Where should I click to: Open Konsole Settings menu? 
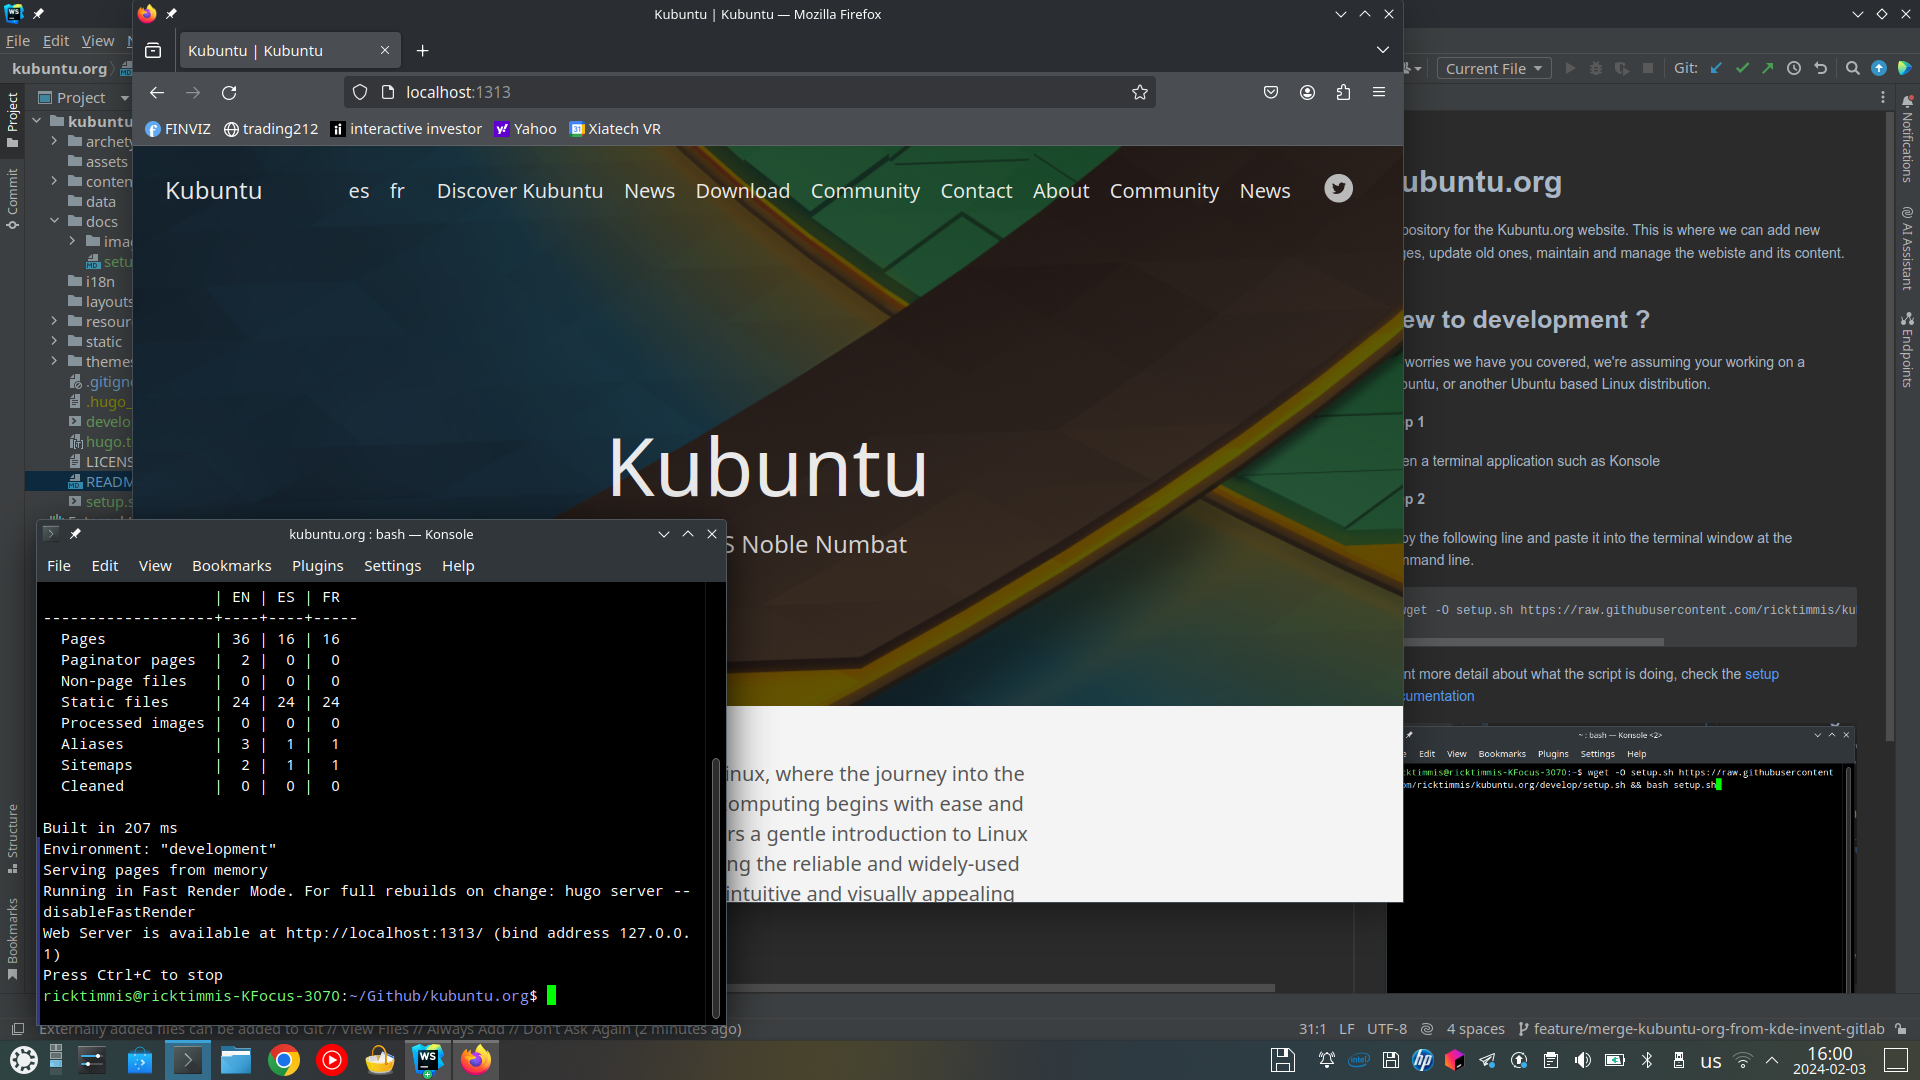(392, 566)
